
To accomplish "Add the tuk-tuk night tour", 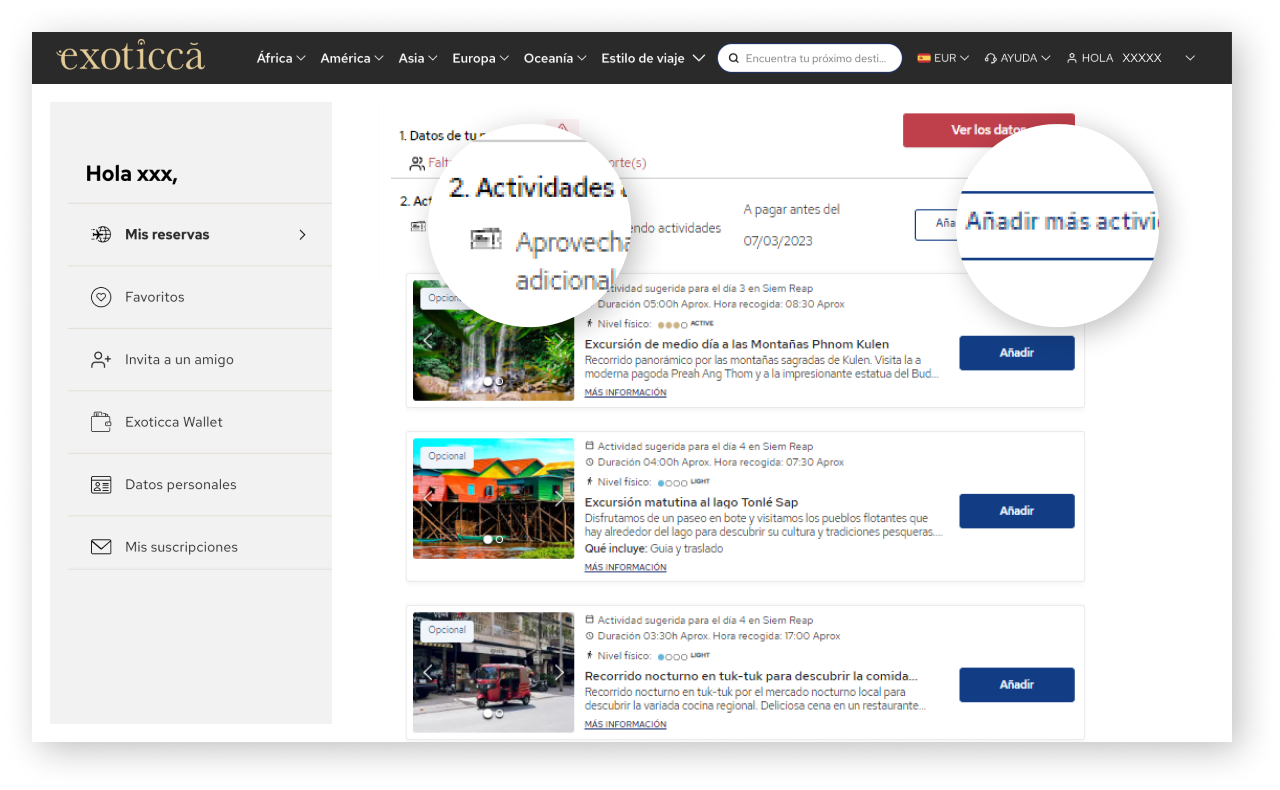I will click(x=1017, y=685).
